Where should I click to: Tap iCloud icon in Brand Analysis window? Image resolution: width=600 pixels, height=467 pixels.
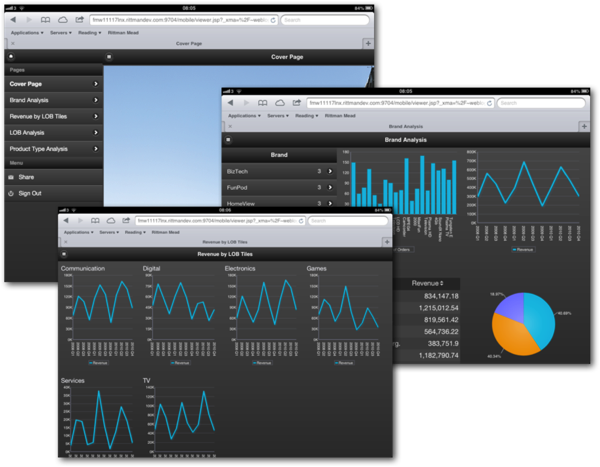coord(280,103)
